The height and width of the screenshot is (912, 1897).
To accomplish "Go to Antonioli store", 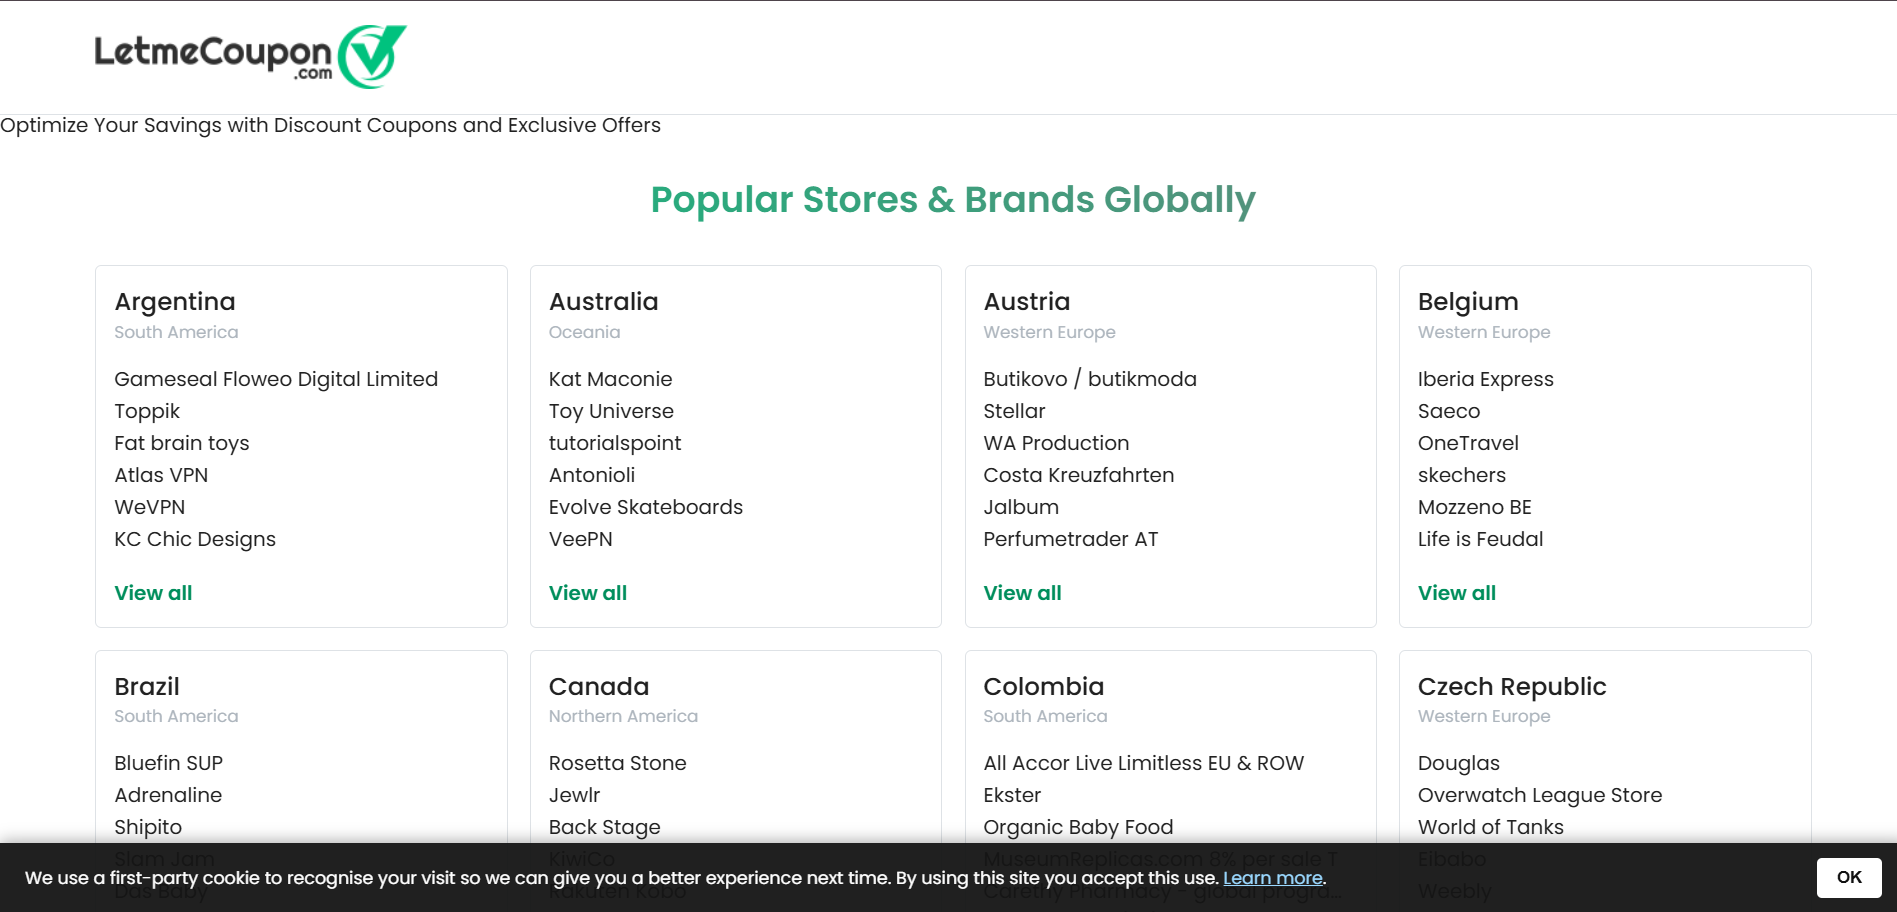I will click(592, 475).
